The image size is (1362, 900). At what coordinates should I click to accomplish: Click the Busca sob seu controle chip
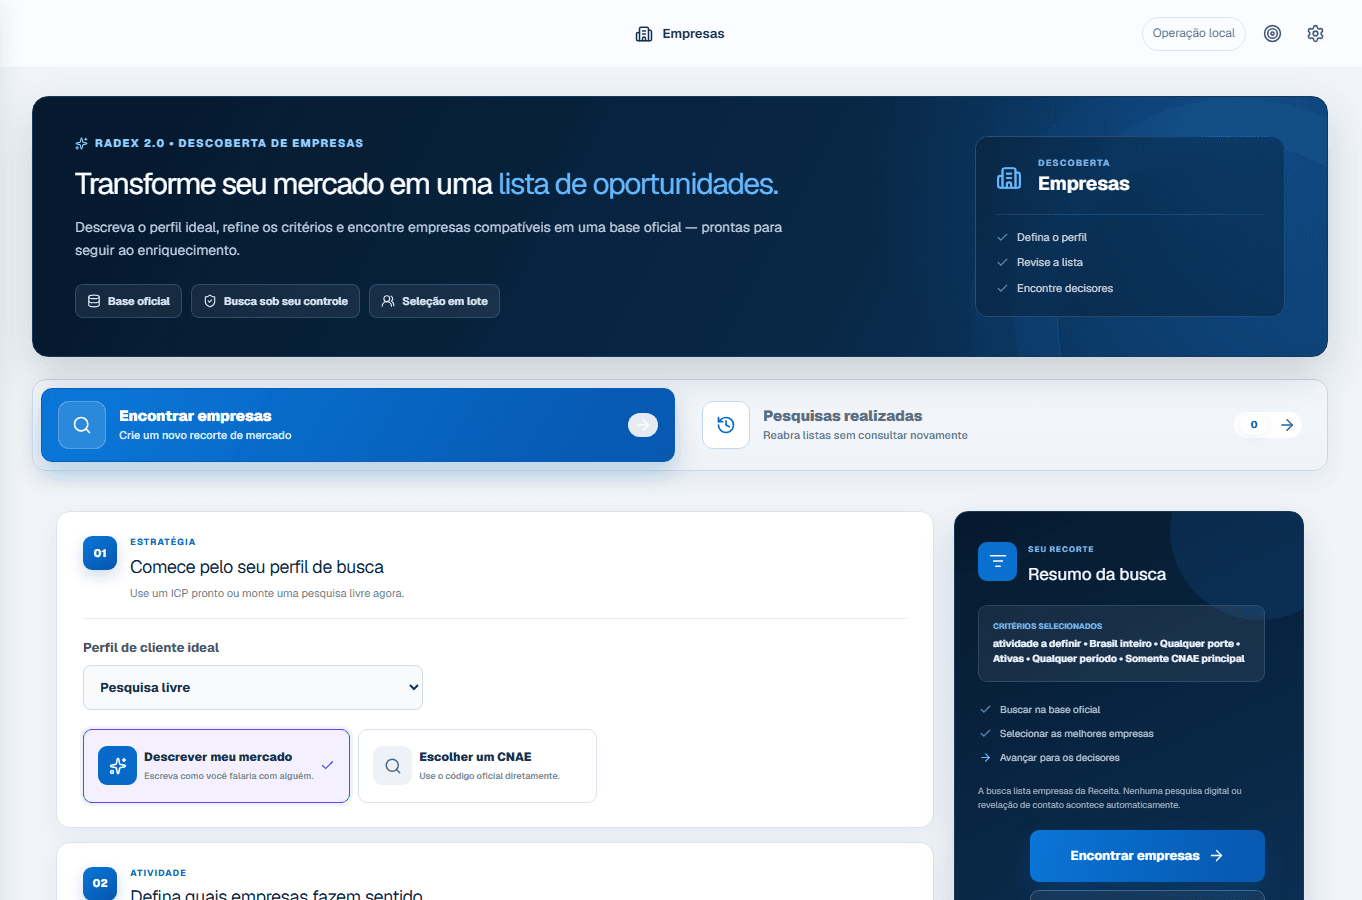pos(275,301)
